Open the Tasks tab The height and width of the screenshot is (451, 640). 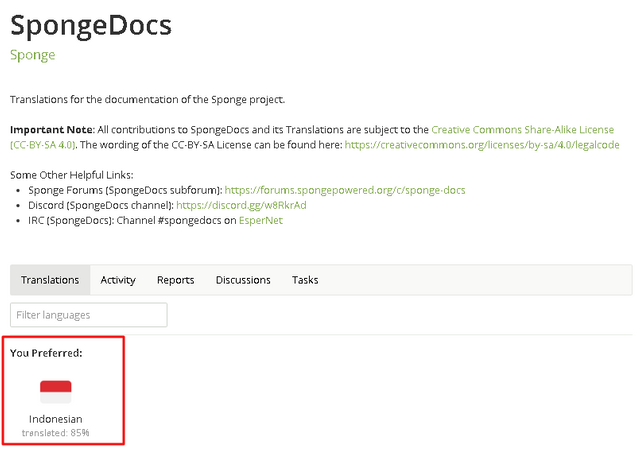[x=305, y=280]
